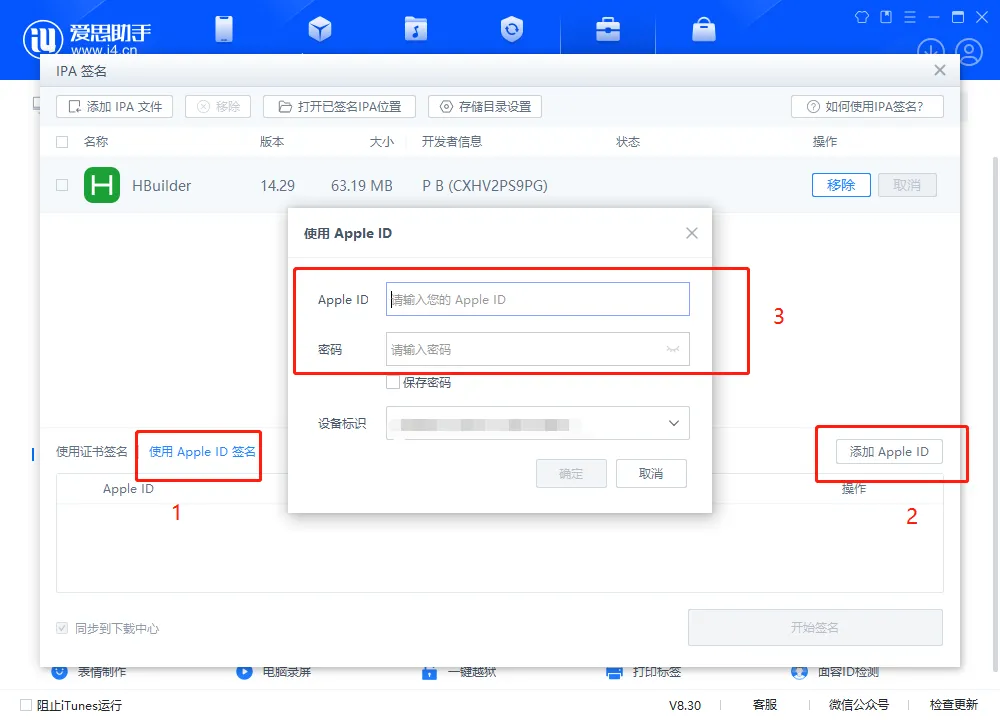Click the V8.30 version text
Viewport: 1000px width, 720px height.
(684, 705)
